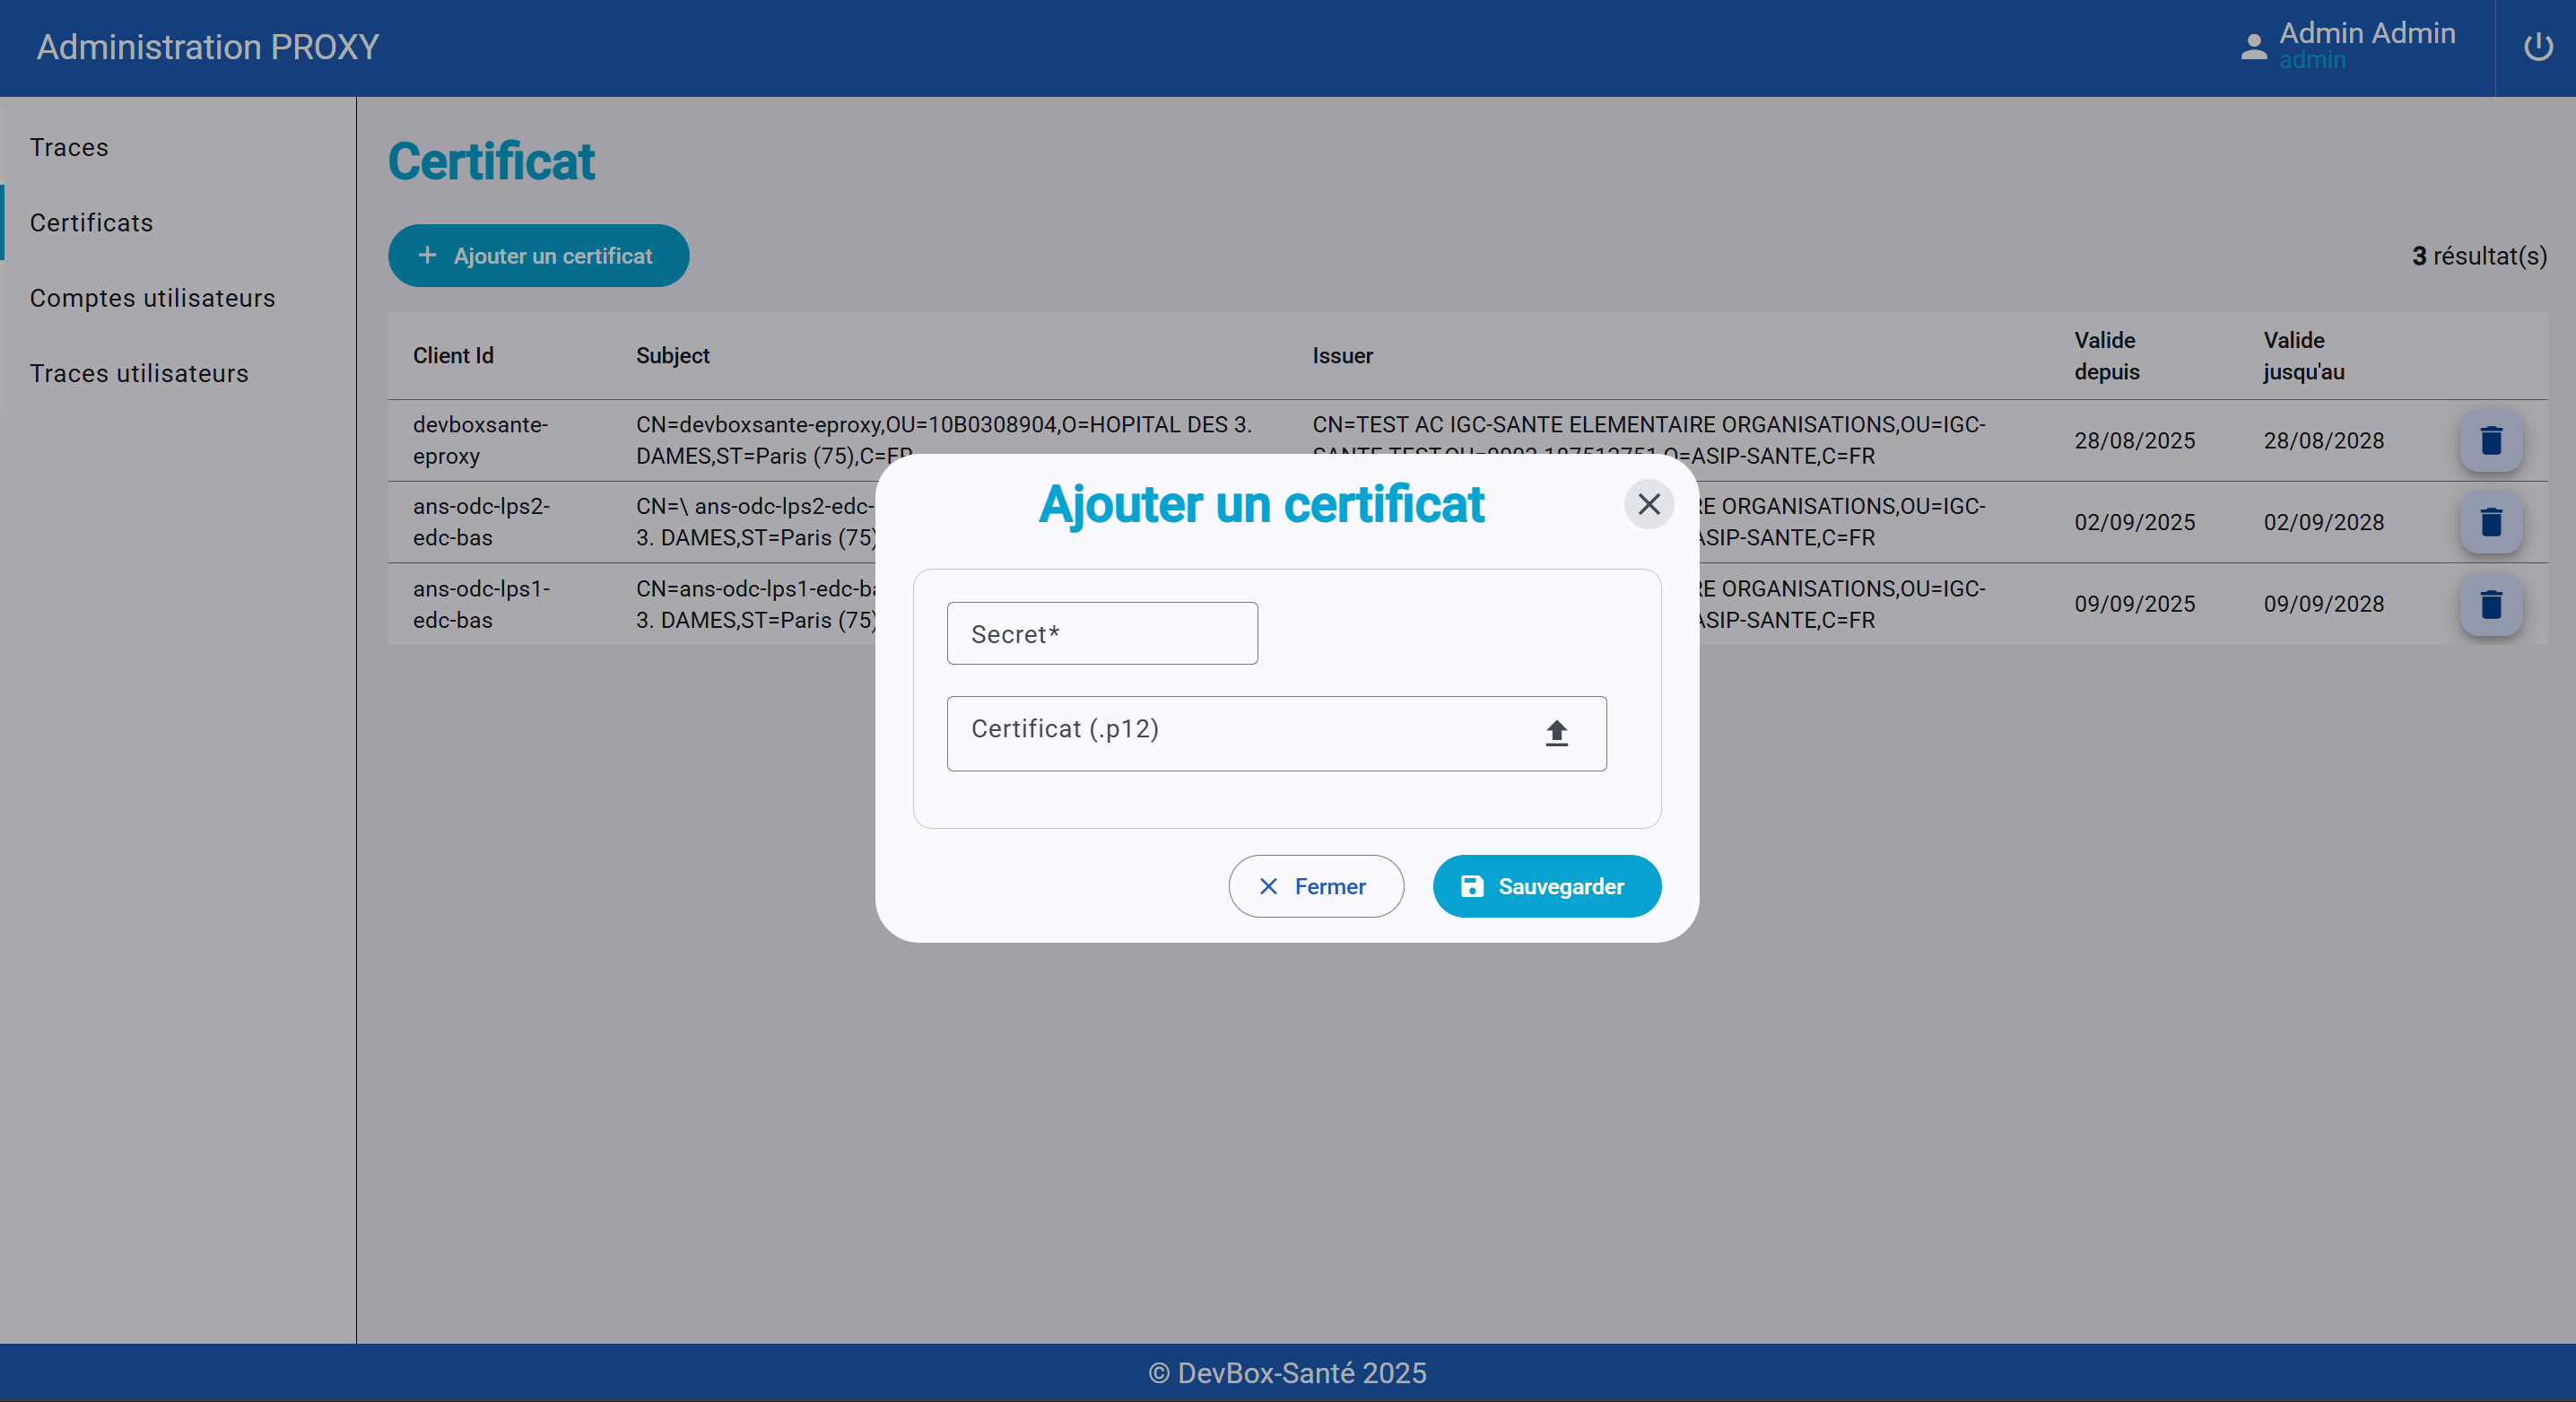Viewport: 2576px width, 1402px height.
Task: Click inside the Secret input field
Action: click(x=1102, y=633)
